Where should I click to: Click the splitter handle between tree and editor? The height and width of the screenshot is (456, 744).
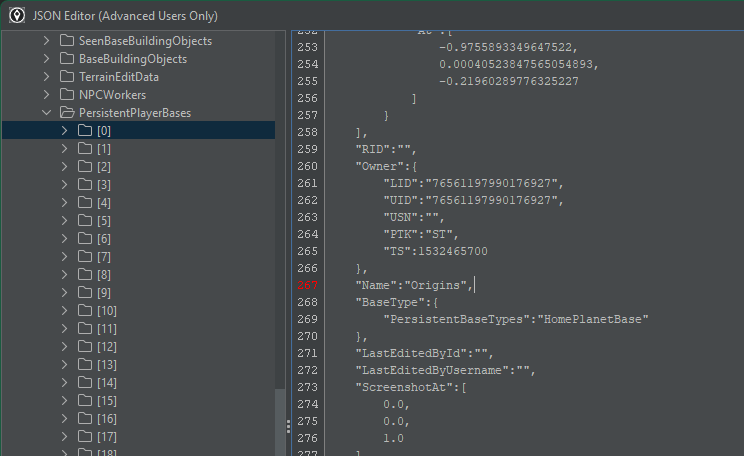click(288, 426)
